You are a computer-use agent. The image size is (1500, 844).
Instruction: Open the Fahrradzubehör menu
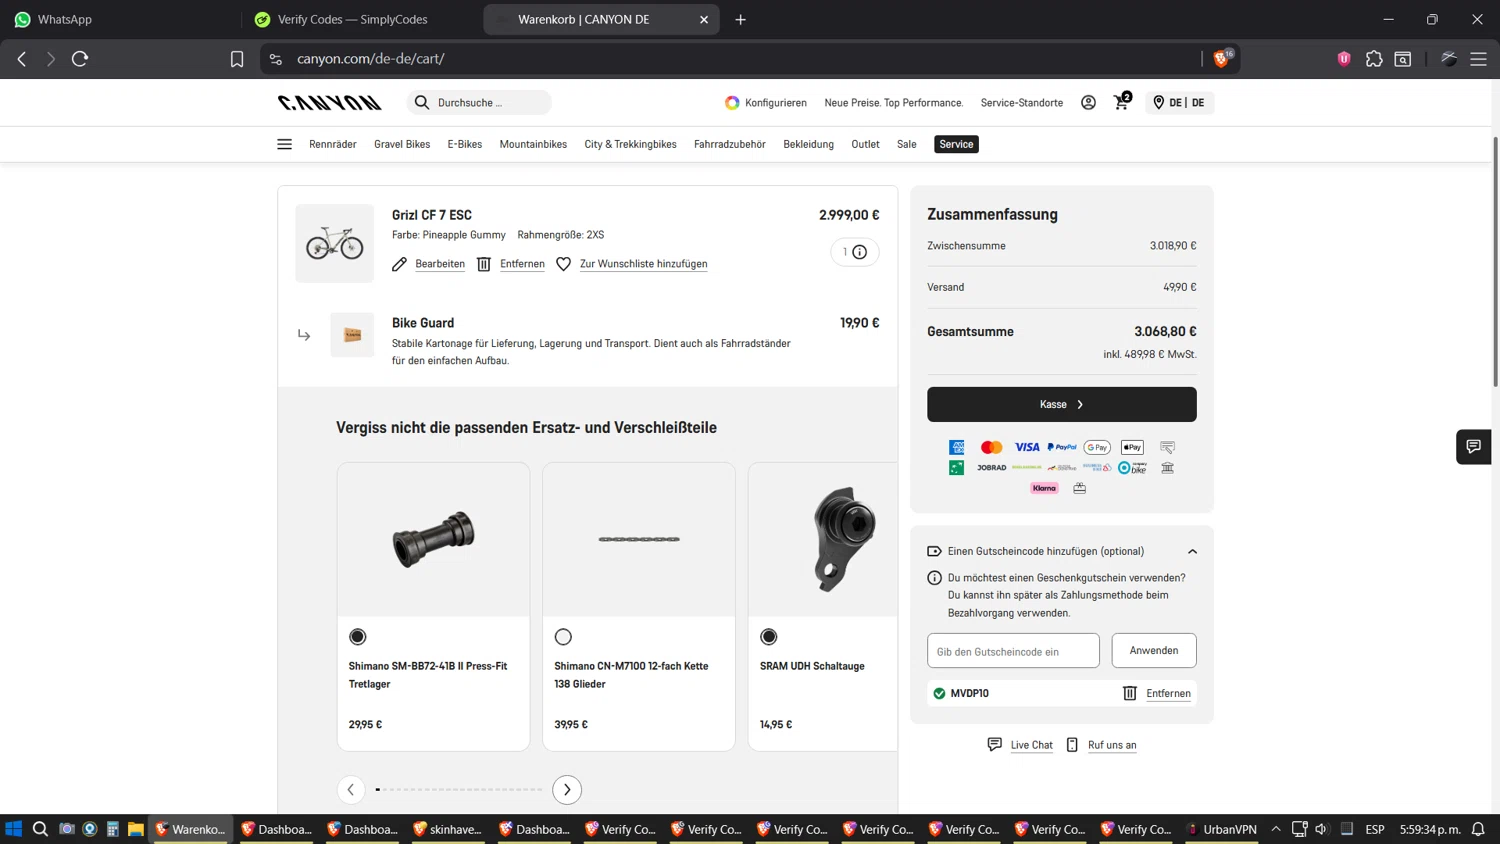[x=730, y=144]
